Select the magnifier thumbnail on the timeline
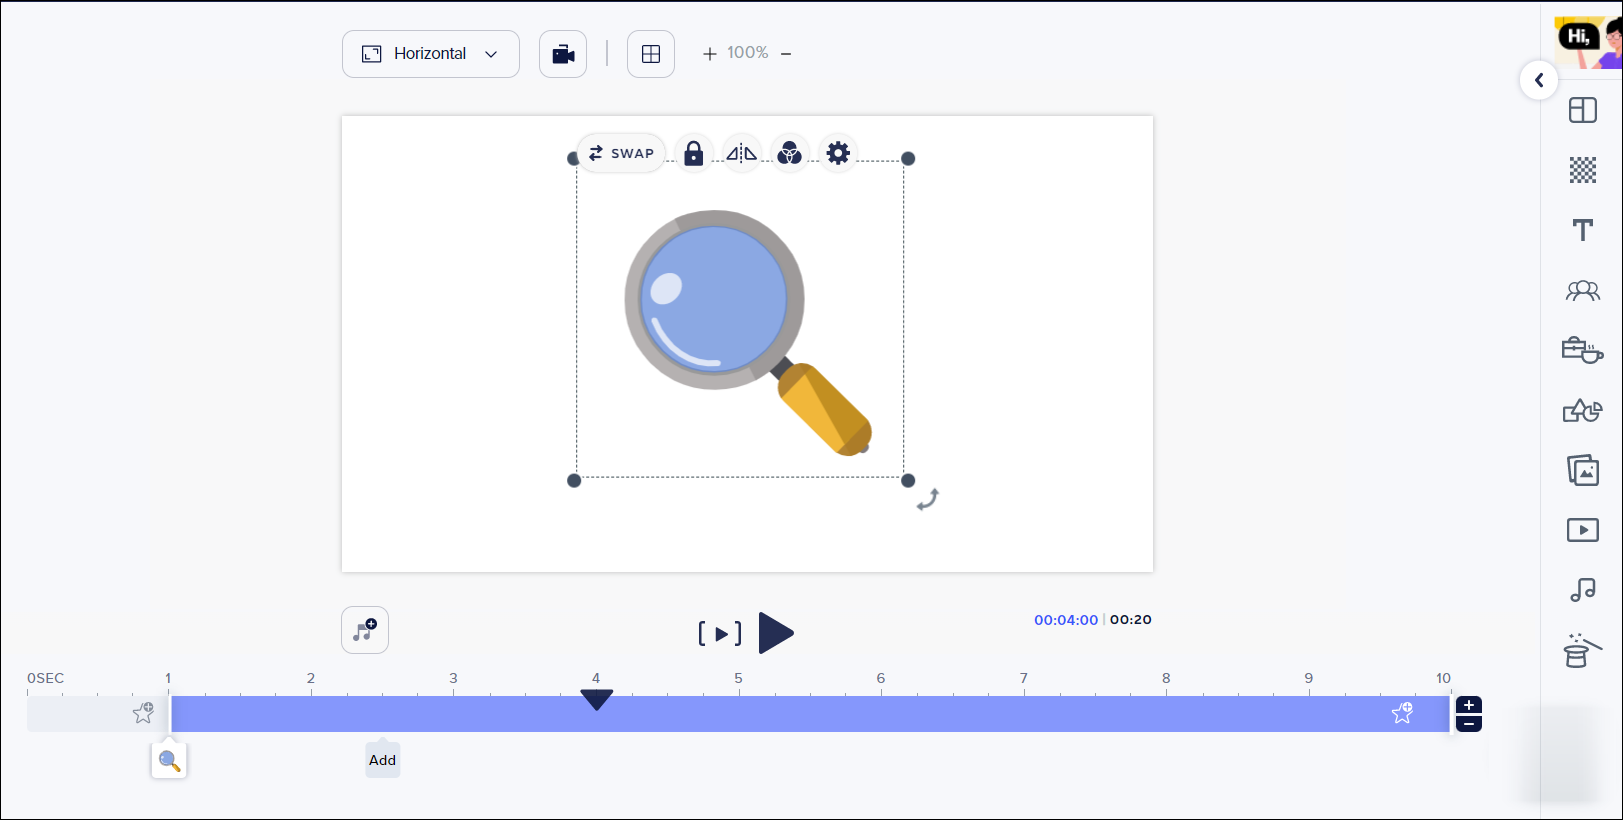 169,761
